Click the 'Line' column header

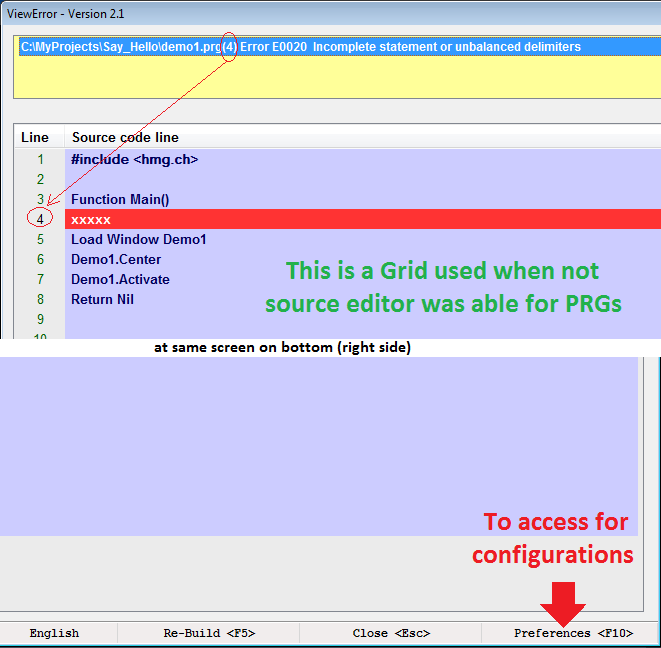pos(35,137)
